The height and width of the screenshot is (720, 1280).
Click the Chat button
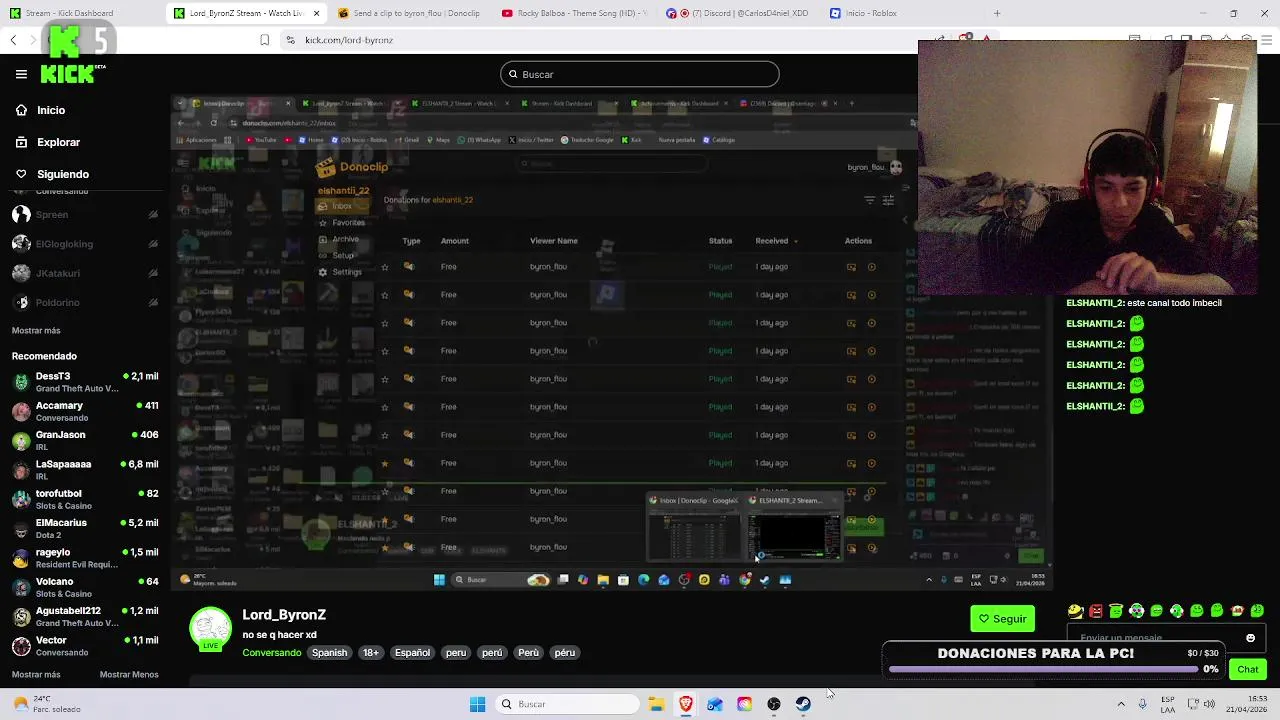click(1248, 669)
